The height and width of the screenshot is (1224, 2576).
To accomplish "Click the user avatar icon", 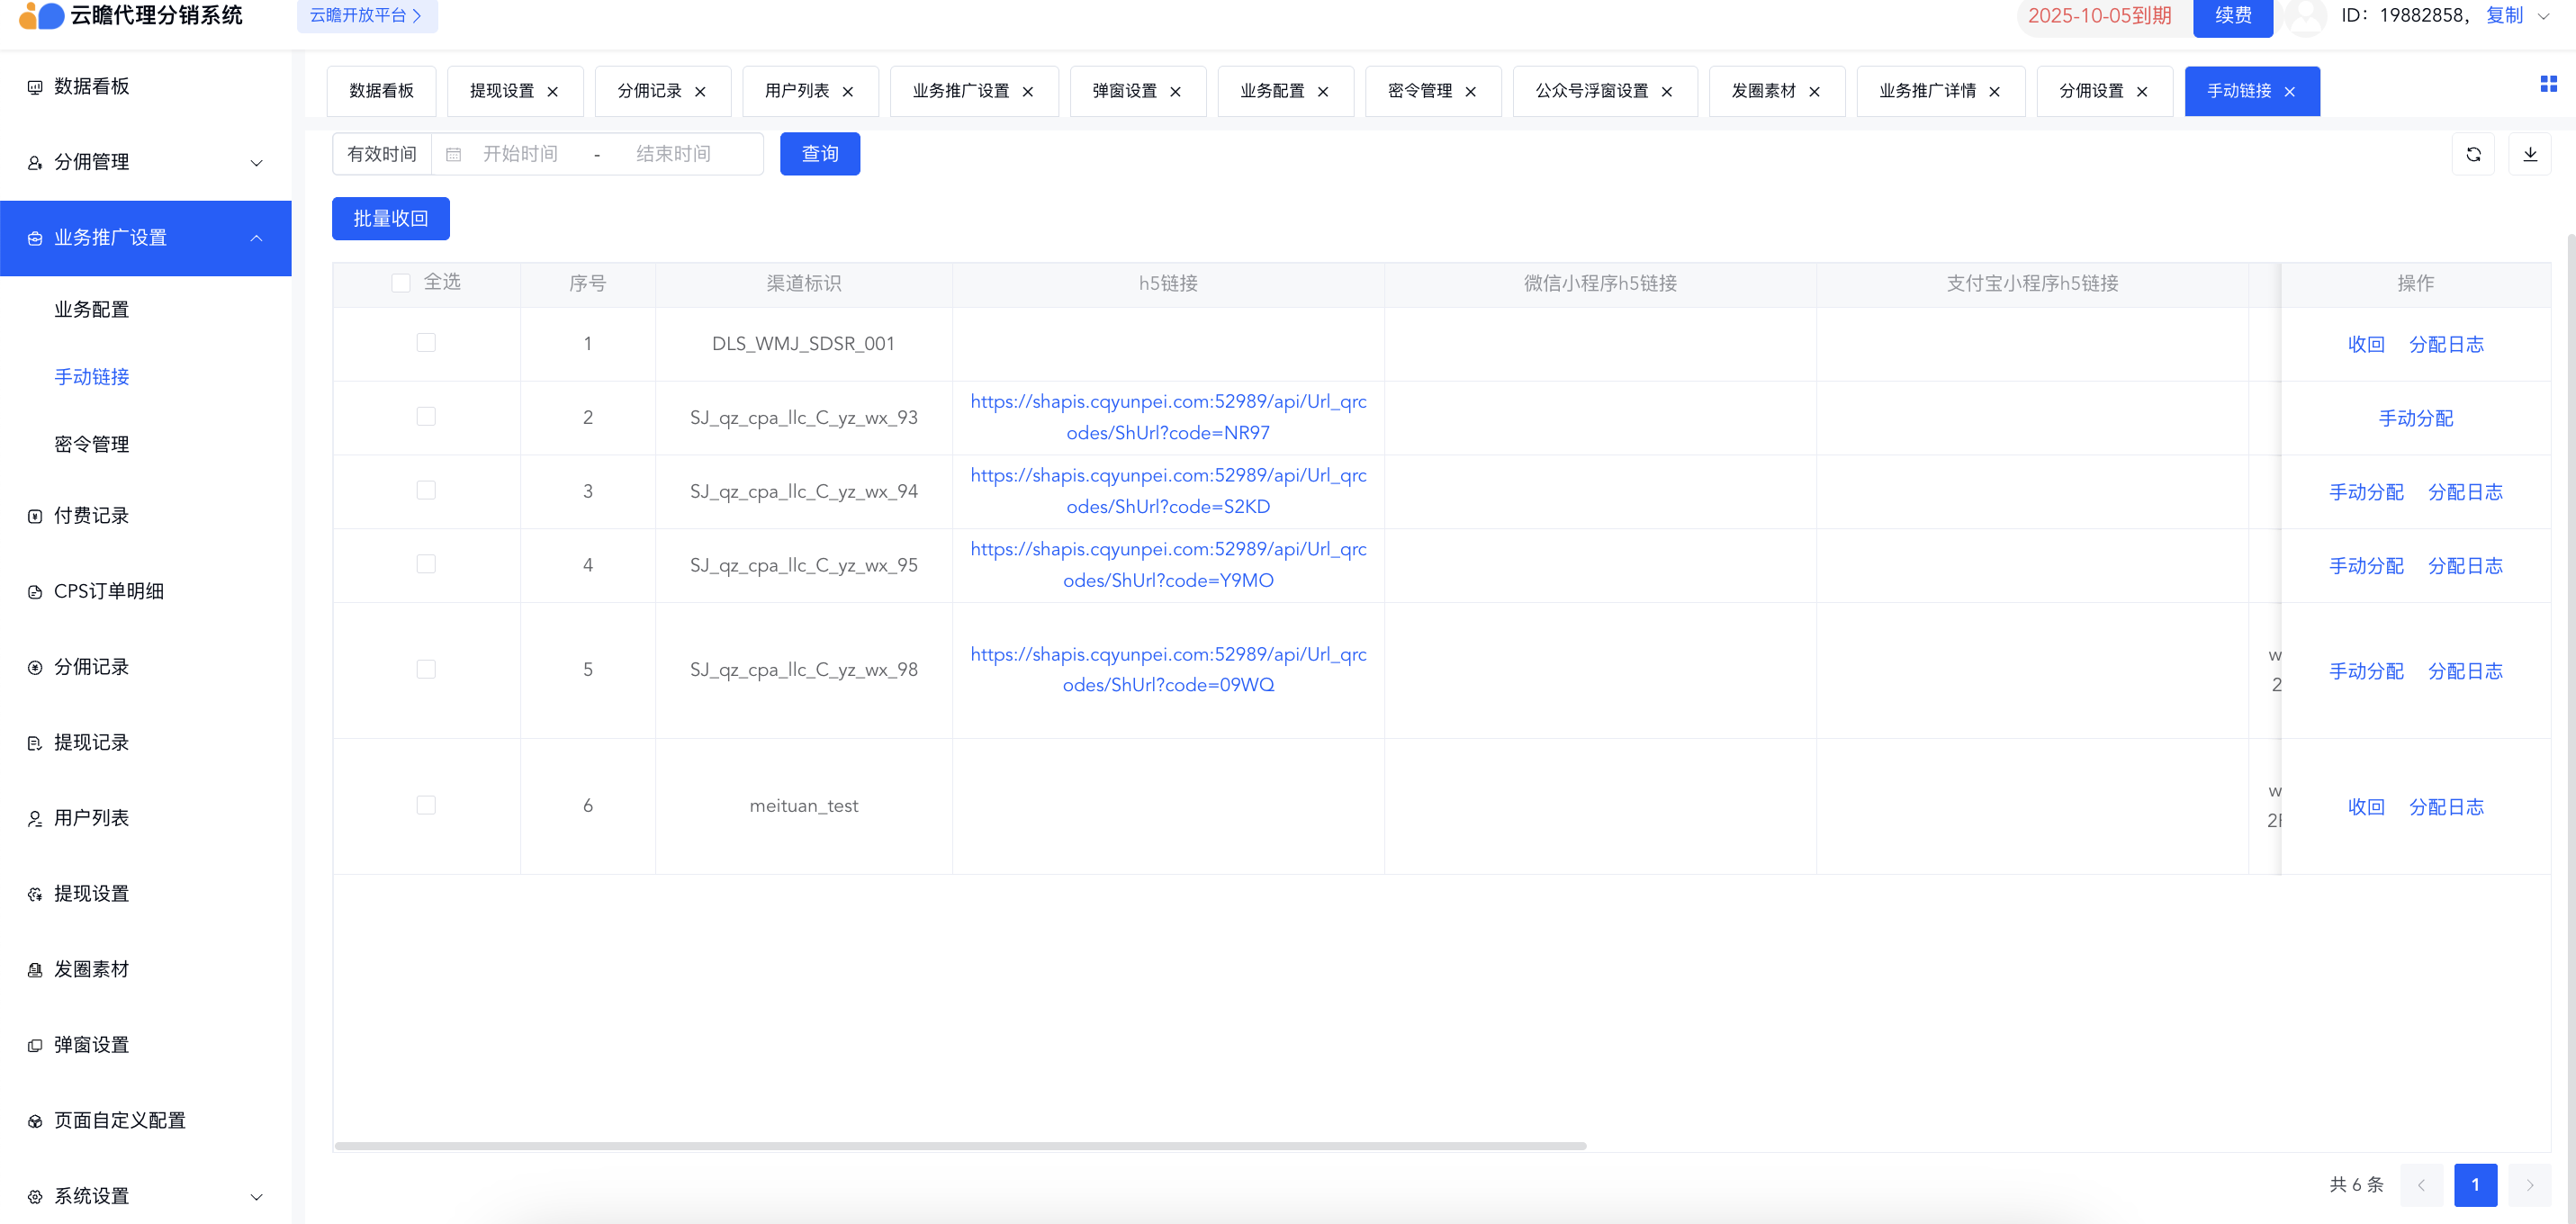I will [x=2304, y=16].
